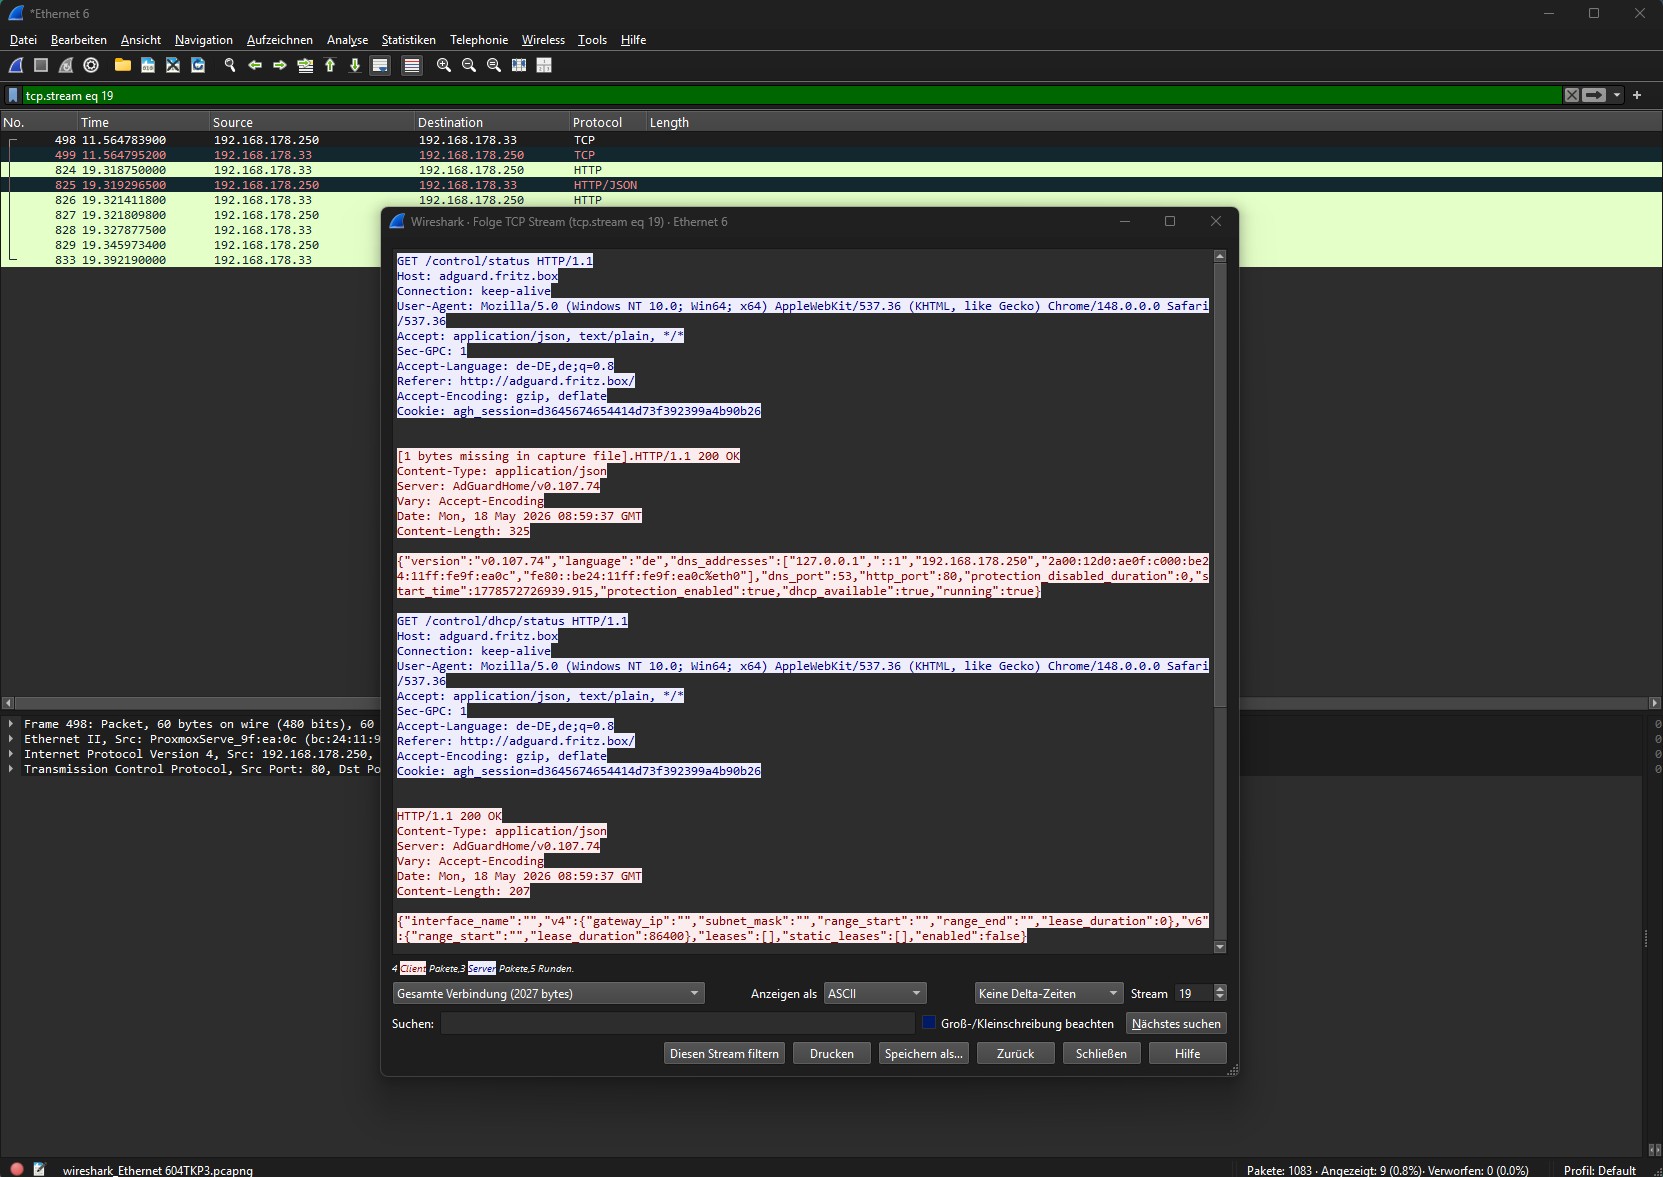Open display filter history dropdown
The width and height of the screenshot is (1663, 1177).
(x=1617, y=95)
